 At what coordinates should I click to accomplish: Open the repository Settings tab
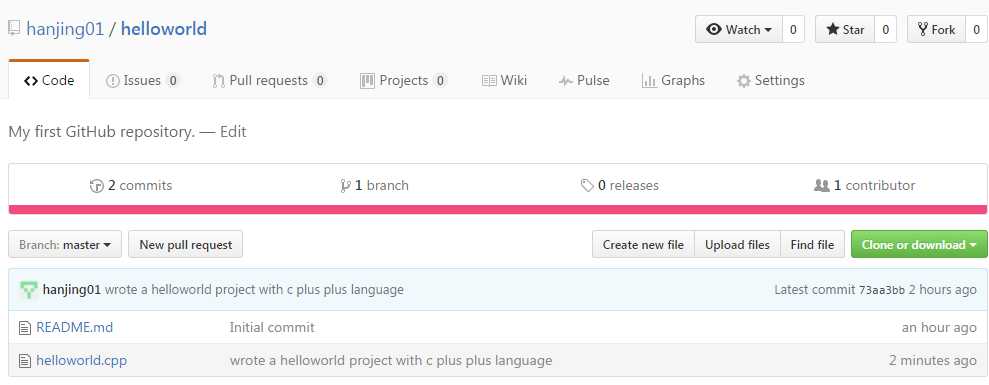[x=771, y=81]
